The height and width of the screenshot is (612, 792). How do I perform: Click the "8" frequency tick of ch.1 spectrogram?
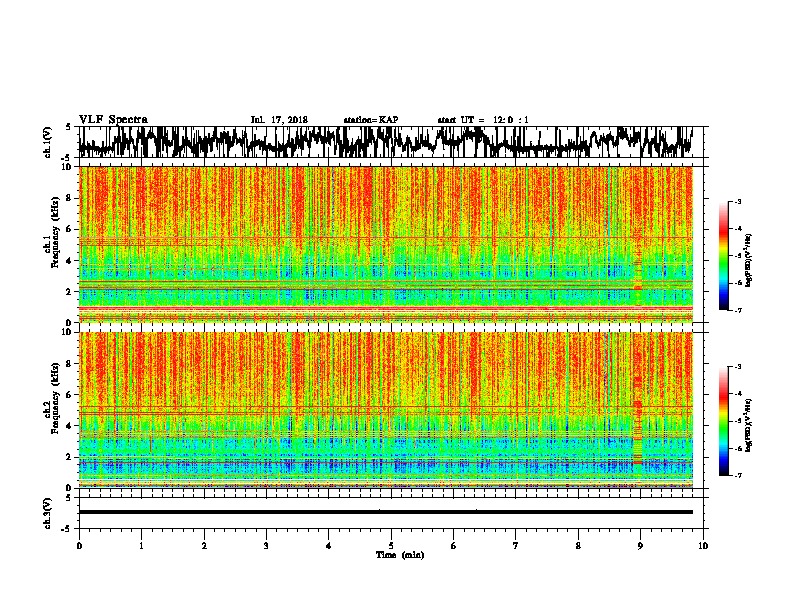tap(69, 198)
